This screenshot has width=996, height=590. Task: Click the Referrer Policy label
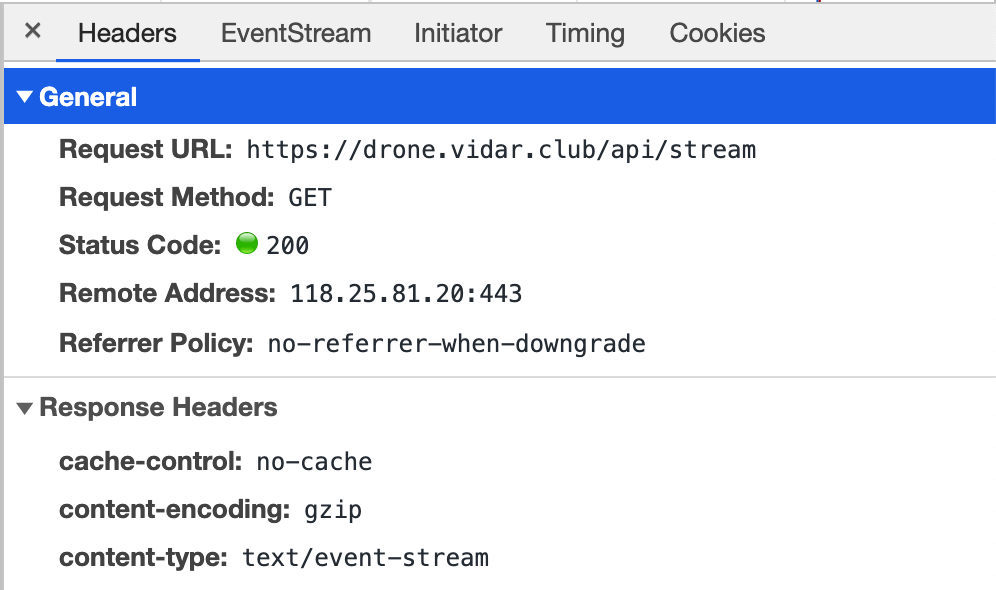(x=156, y=344)
